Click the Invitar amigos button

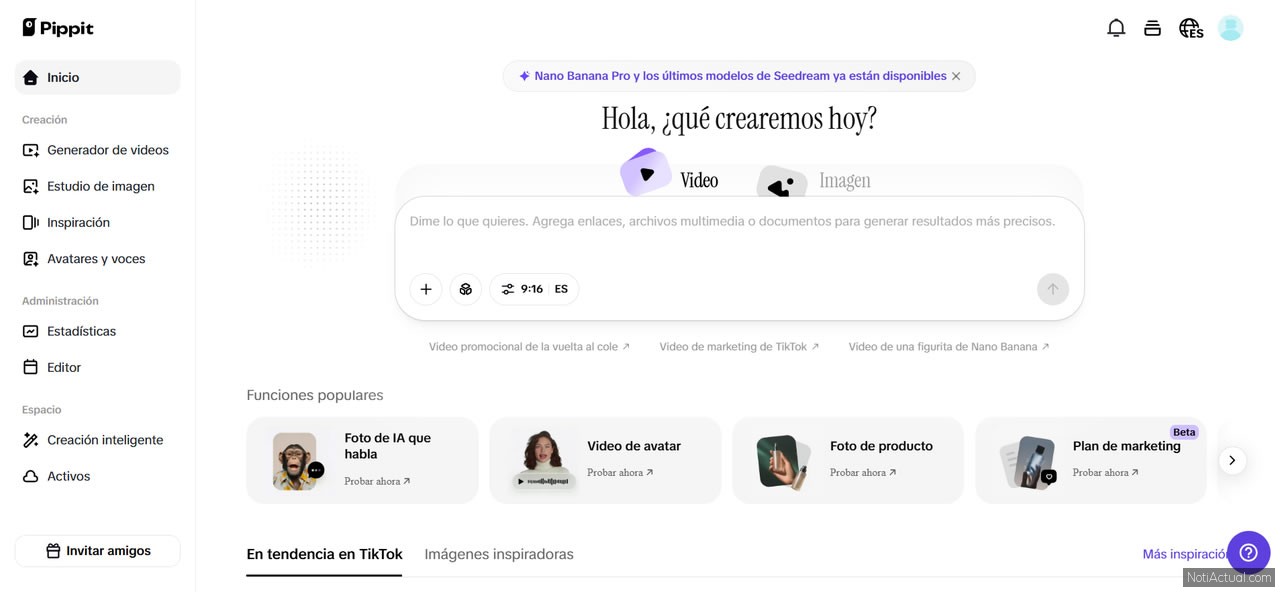click(x=97, y=551)
